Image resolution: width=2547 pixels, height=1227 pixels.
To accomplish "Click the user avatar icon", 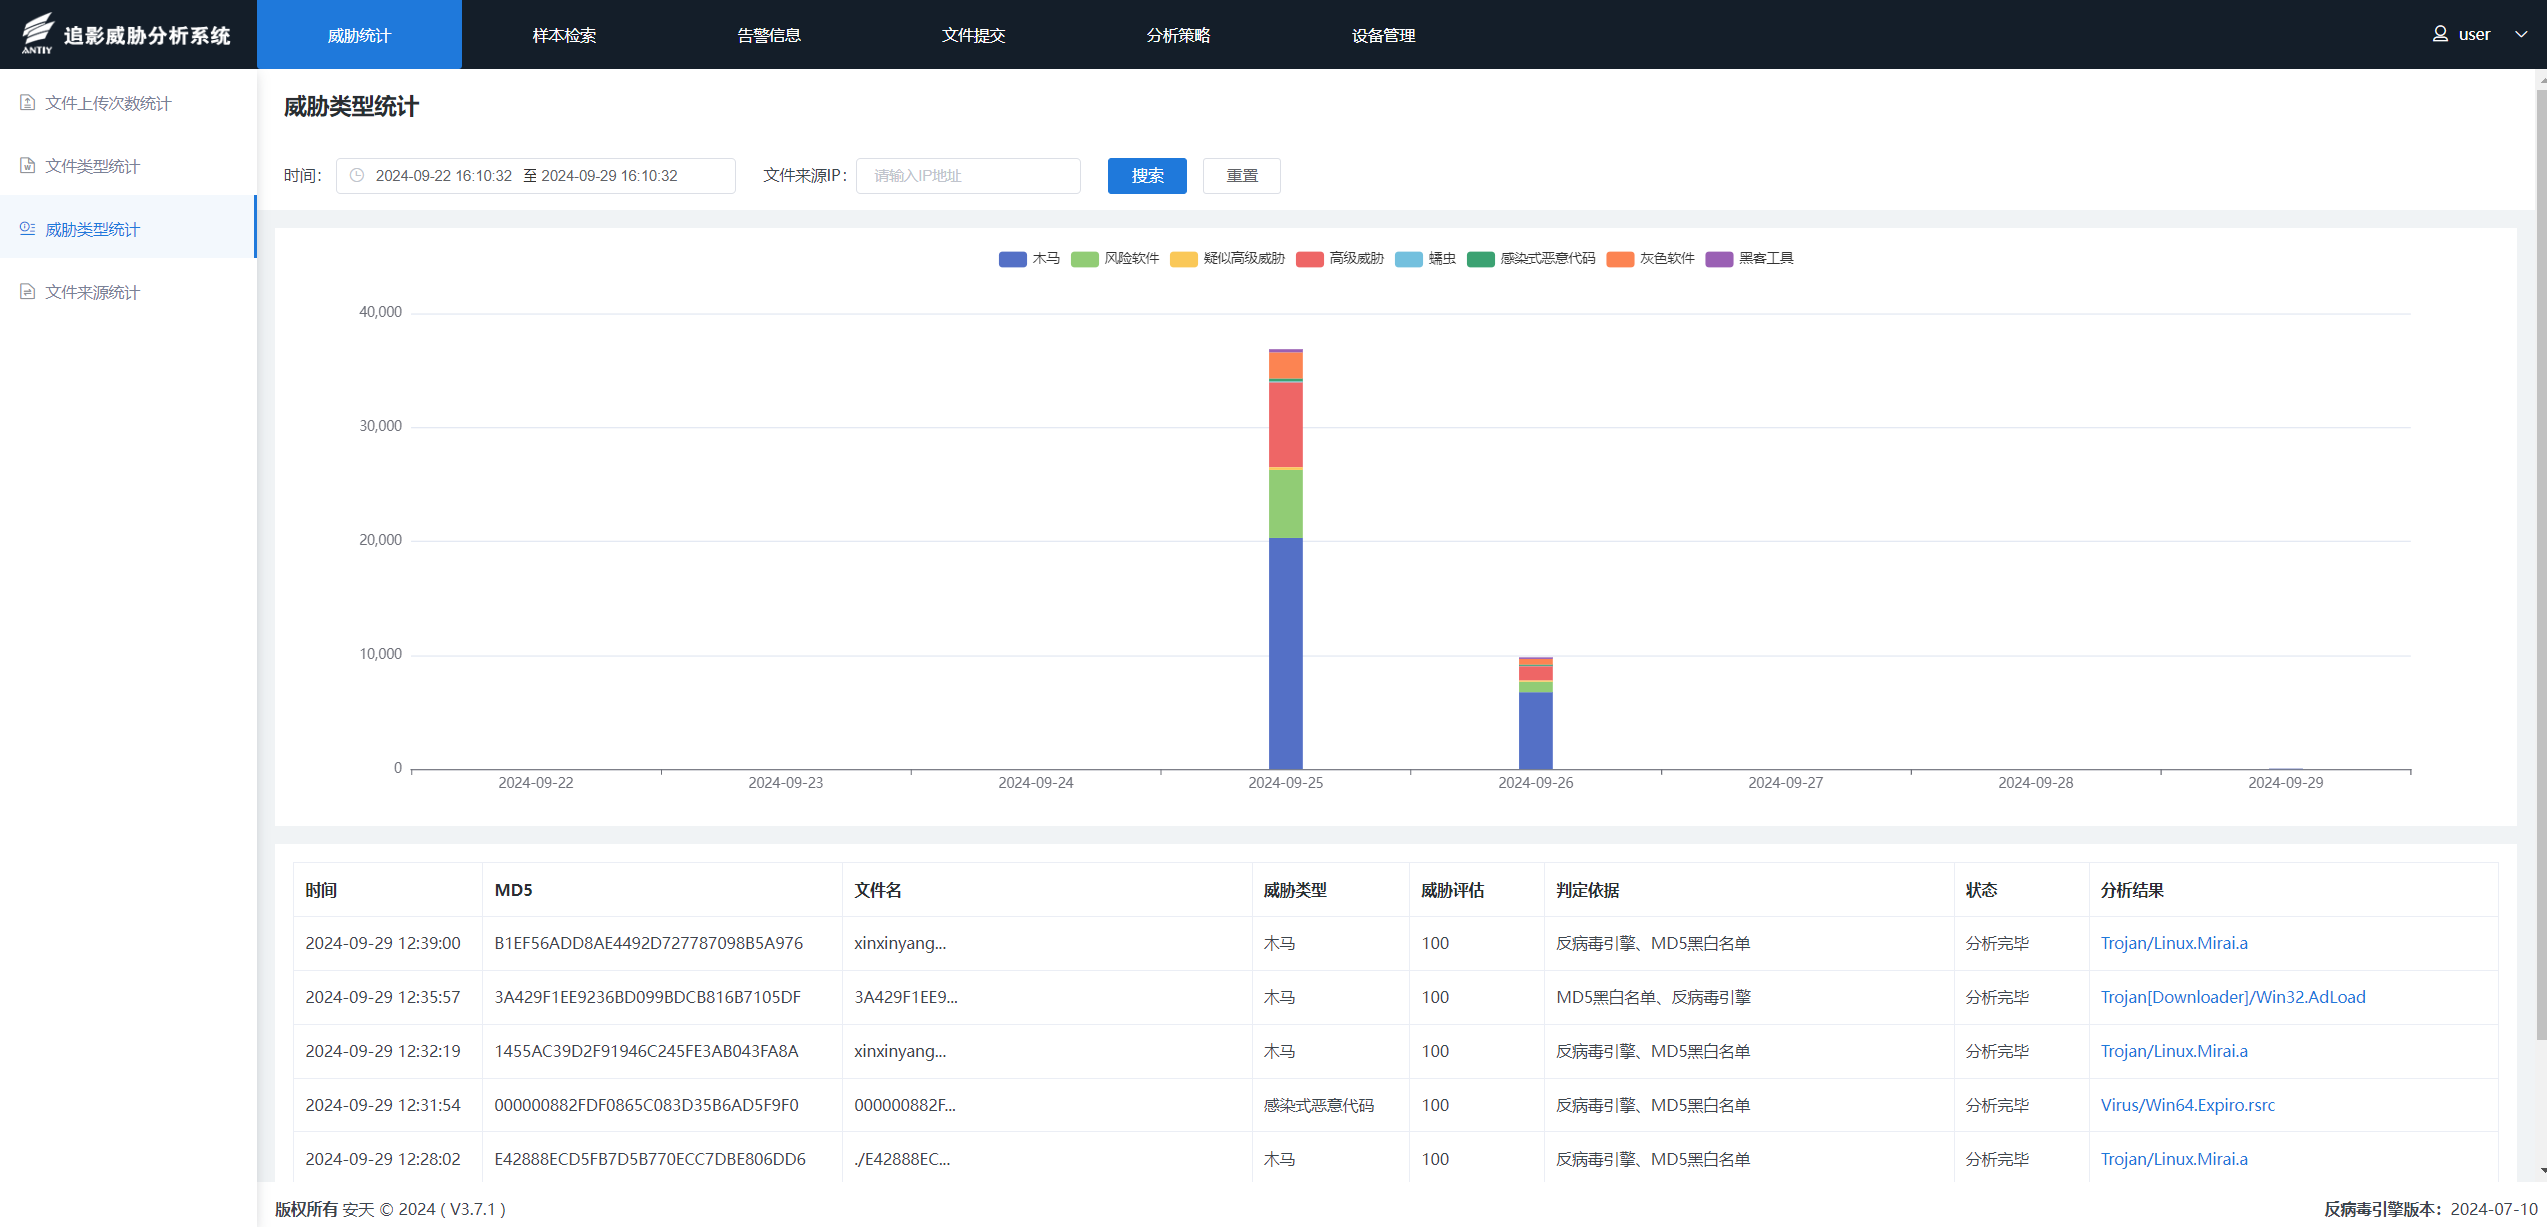I will (2440, 34).
